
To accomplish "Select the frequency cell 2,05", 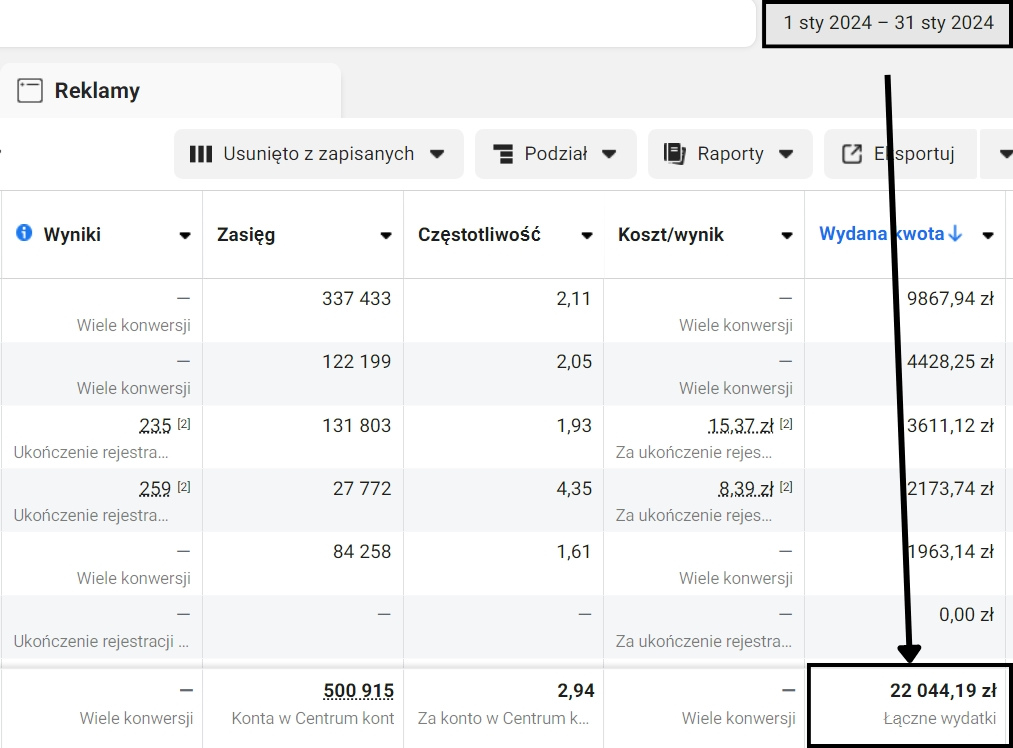I will (x=574, y=362).
